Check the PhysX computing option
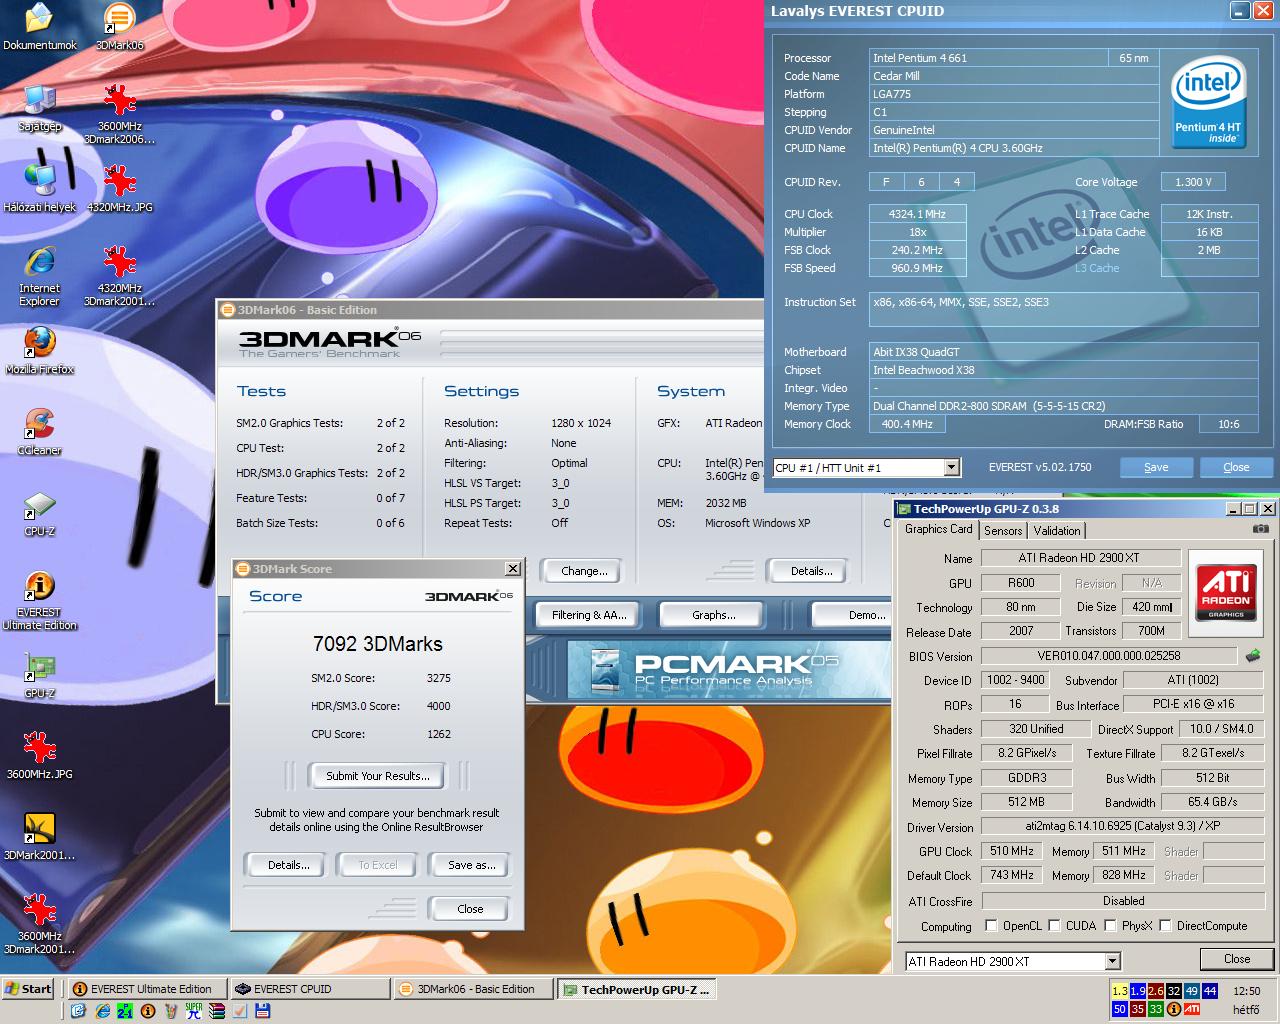The height and width of the screenshot is (1024, 1280). click(1110, 926)
